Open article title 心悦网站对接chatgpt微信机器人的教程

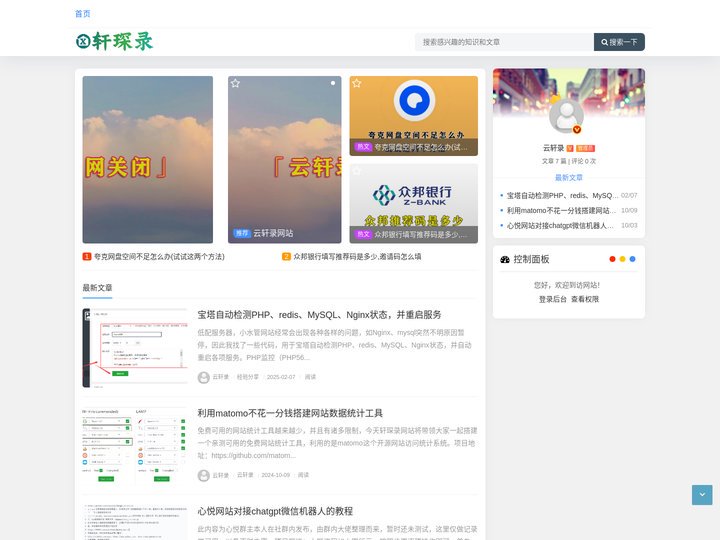coord(275,511)
